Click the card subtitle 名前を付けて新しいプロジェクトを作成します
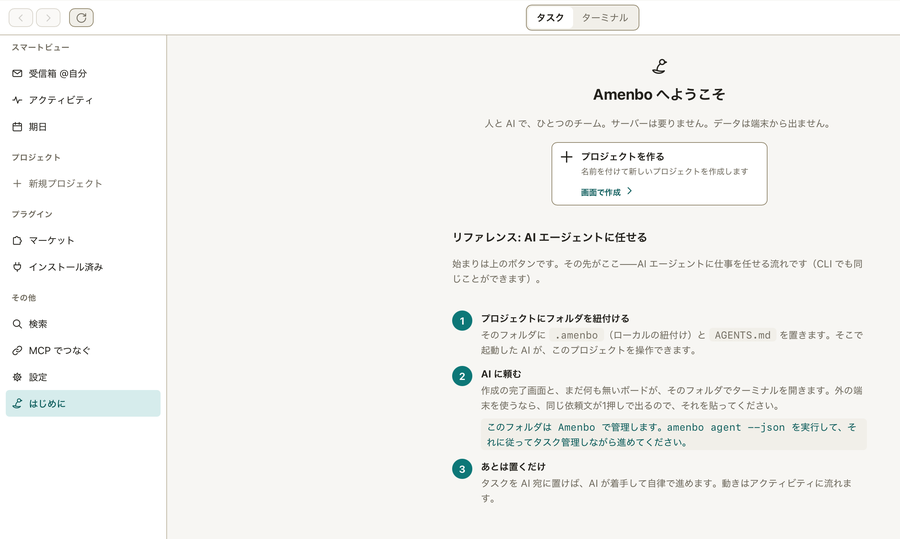900x539 pixels. 665,172
